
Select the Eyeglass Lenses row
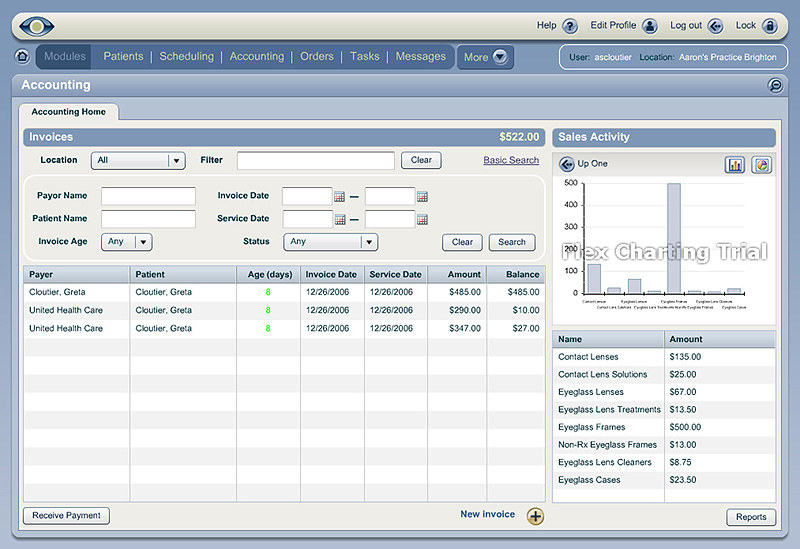point(664,392)
